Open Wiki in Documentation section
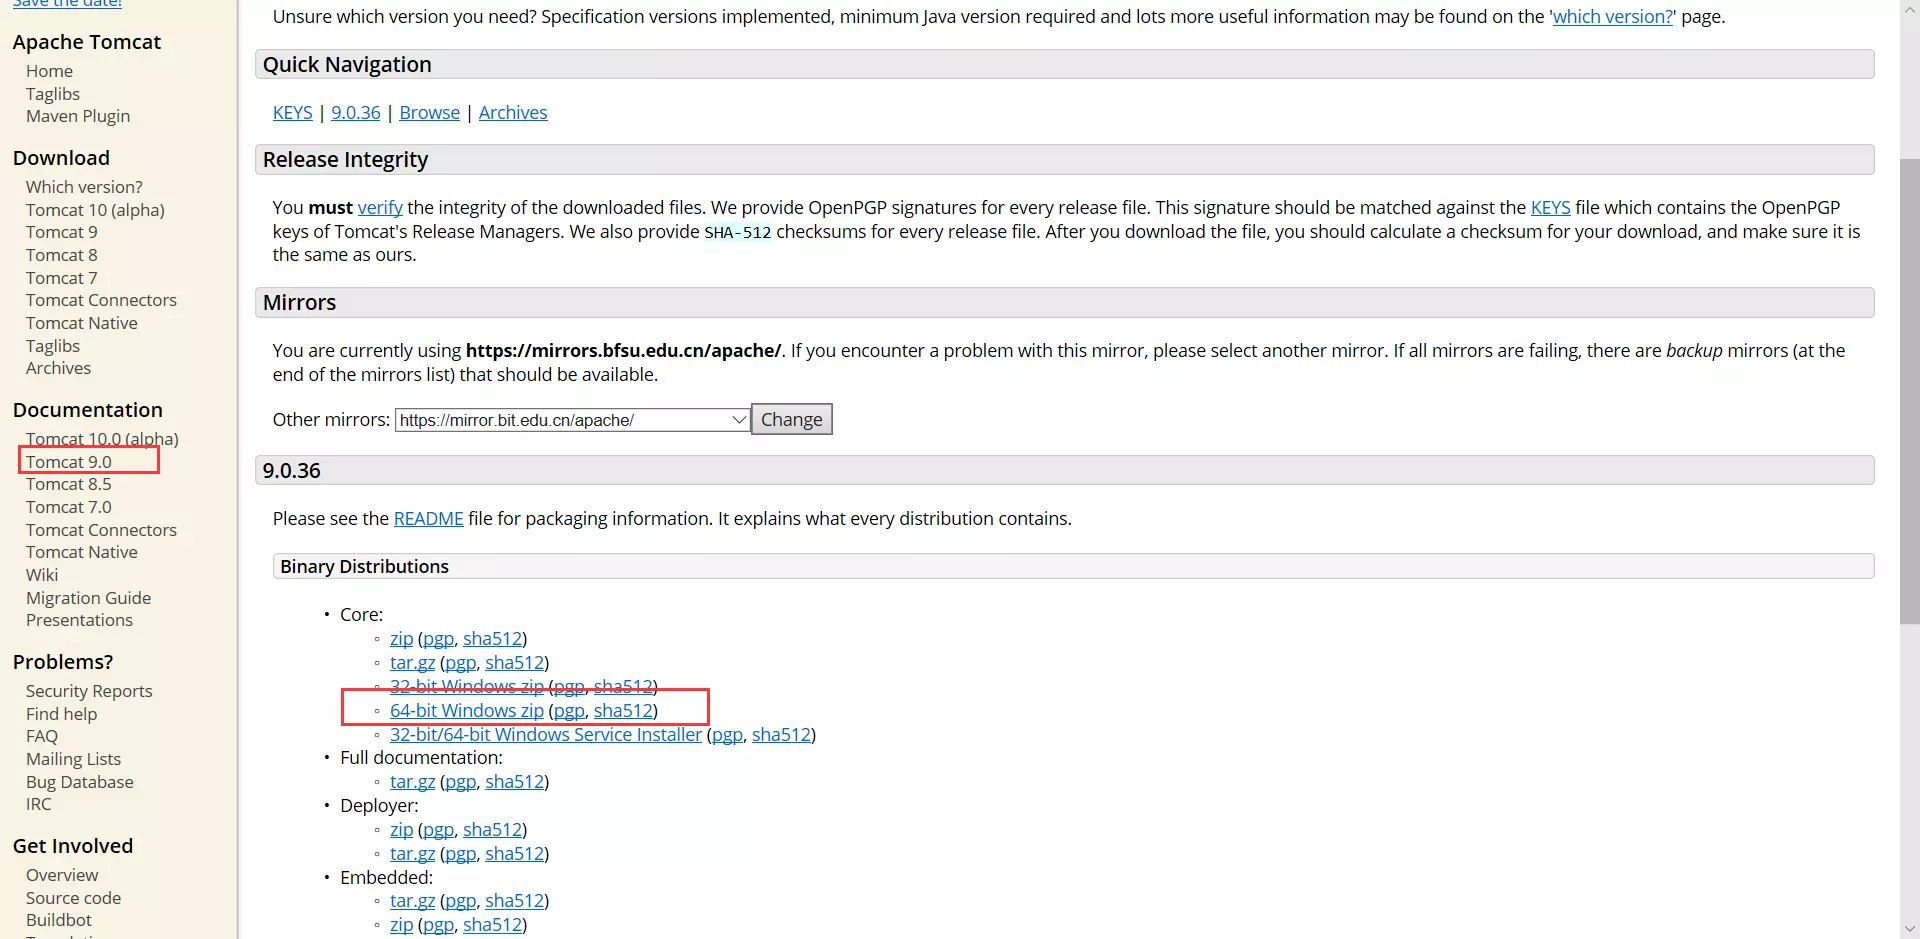The image size is (1920, 939). pos(42,575)
